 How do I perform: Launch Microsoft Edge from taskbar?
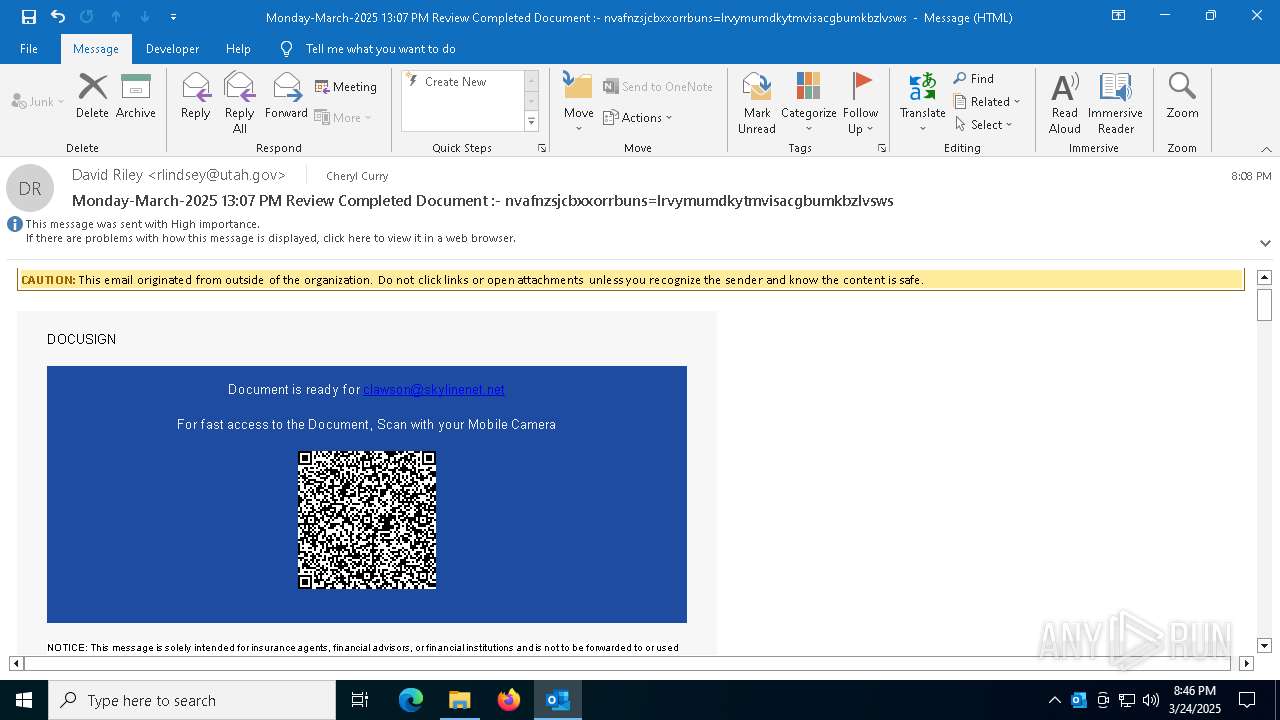(x=411, y=700)
